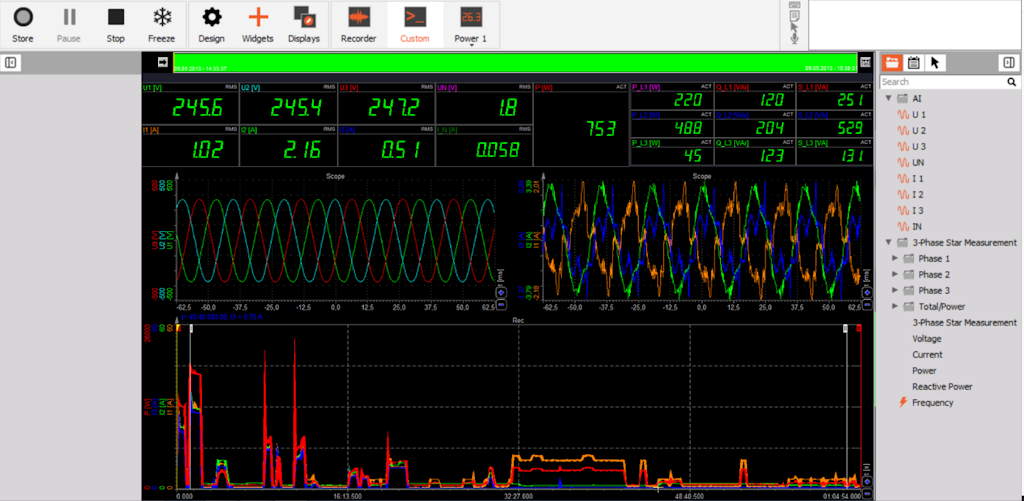
Task: Switch to the Recorder display
Action: coord(359,25)
